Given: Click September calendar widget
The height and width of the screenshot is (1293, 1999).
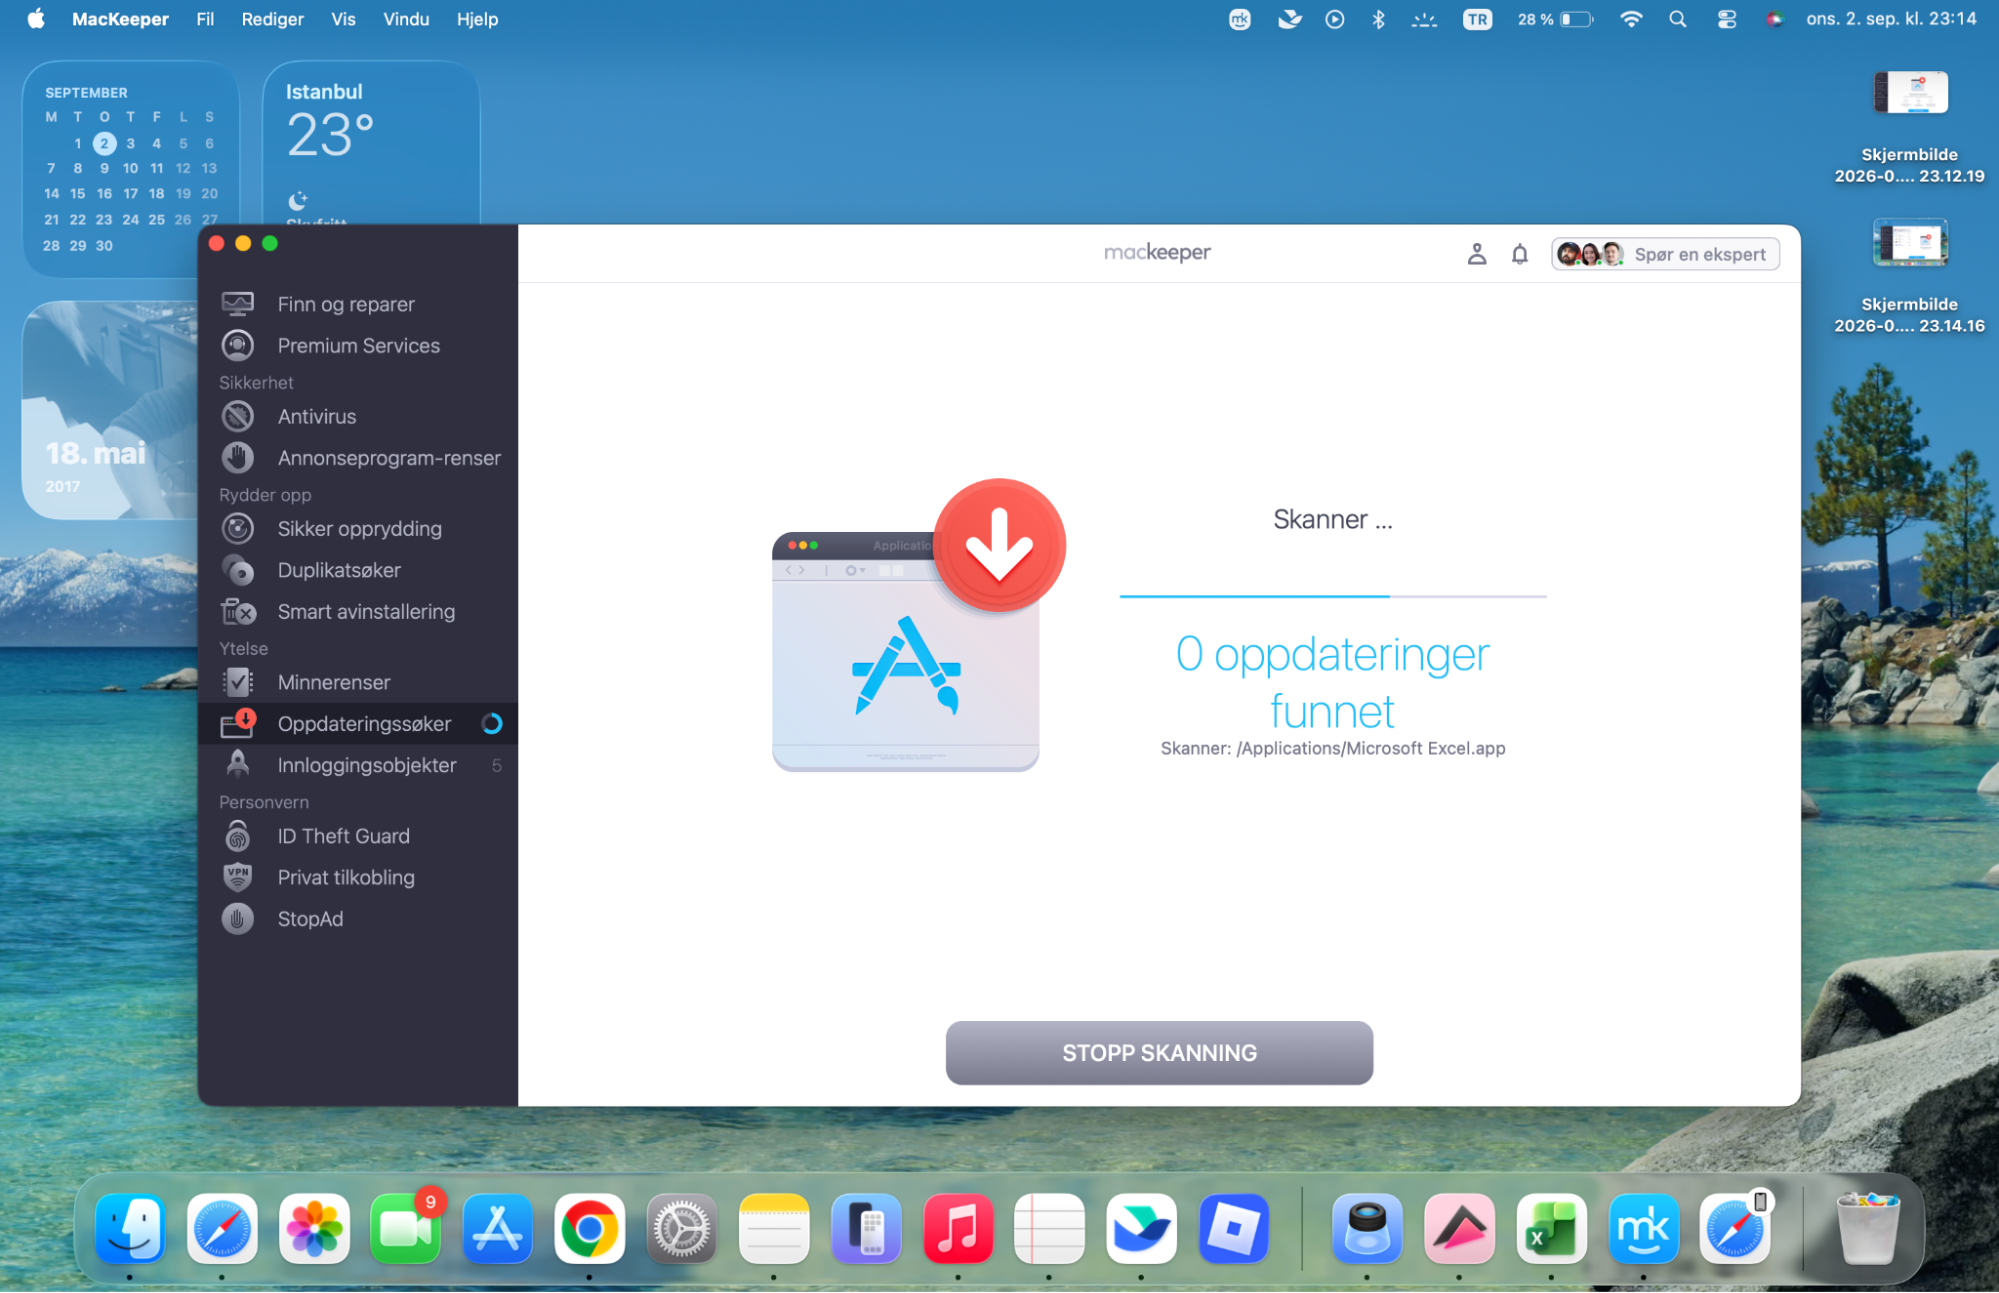Looking at the screenshot, I should (x=131, y=168).
